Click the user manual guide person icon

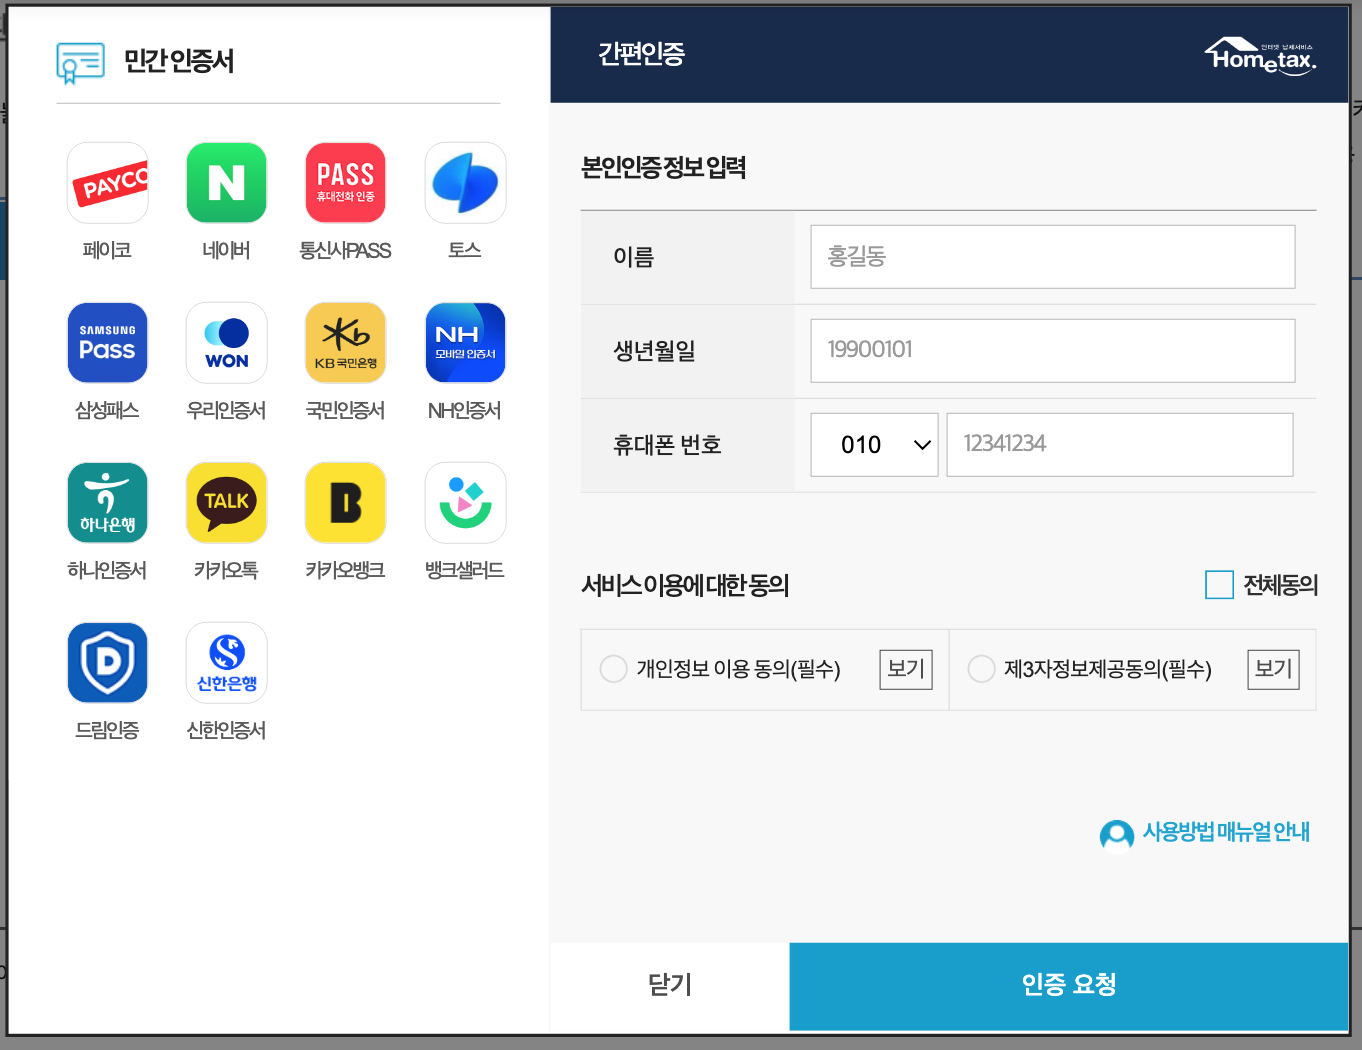[1116, 834]
